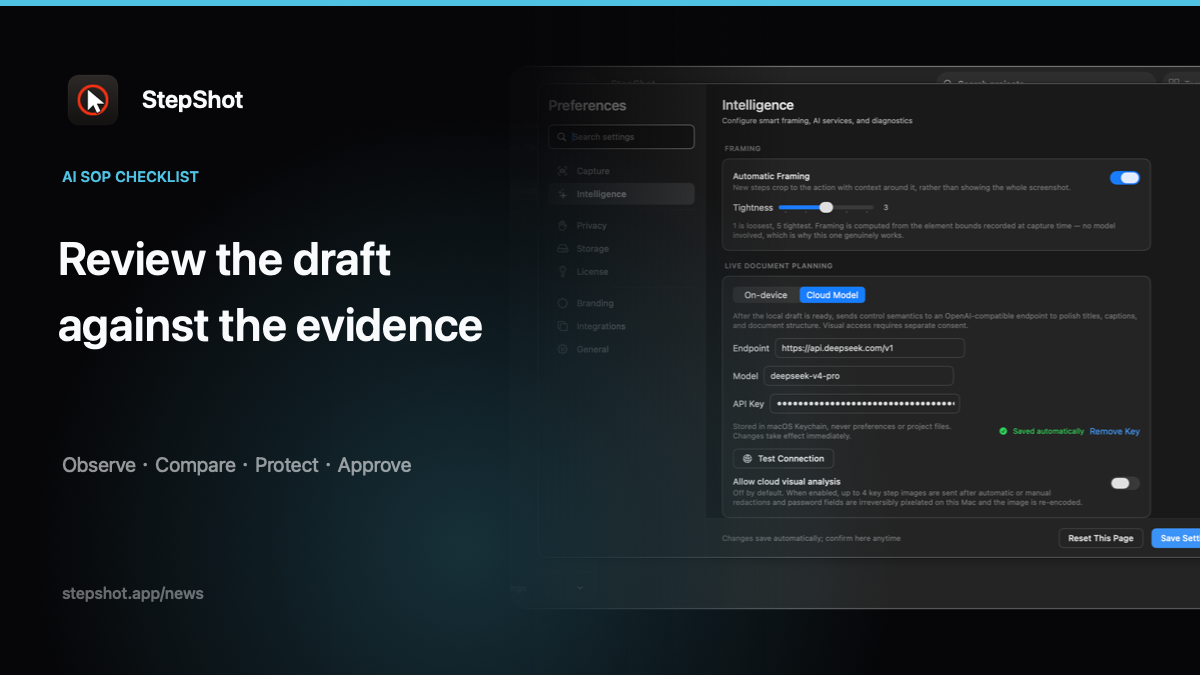The image size is (1200, 675).
Task: Click 'Changes save automatically; confirm here anytime' note
Action: 811,538
